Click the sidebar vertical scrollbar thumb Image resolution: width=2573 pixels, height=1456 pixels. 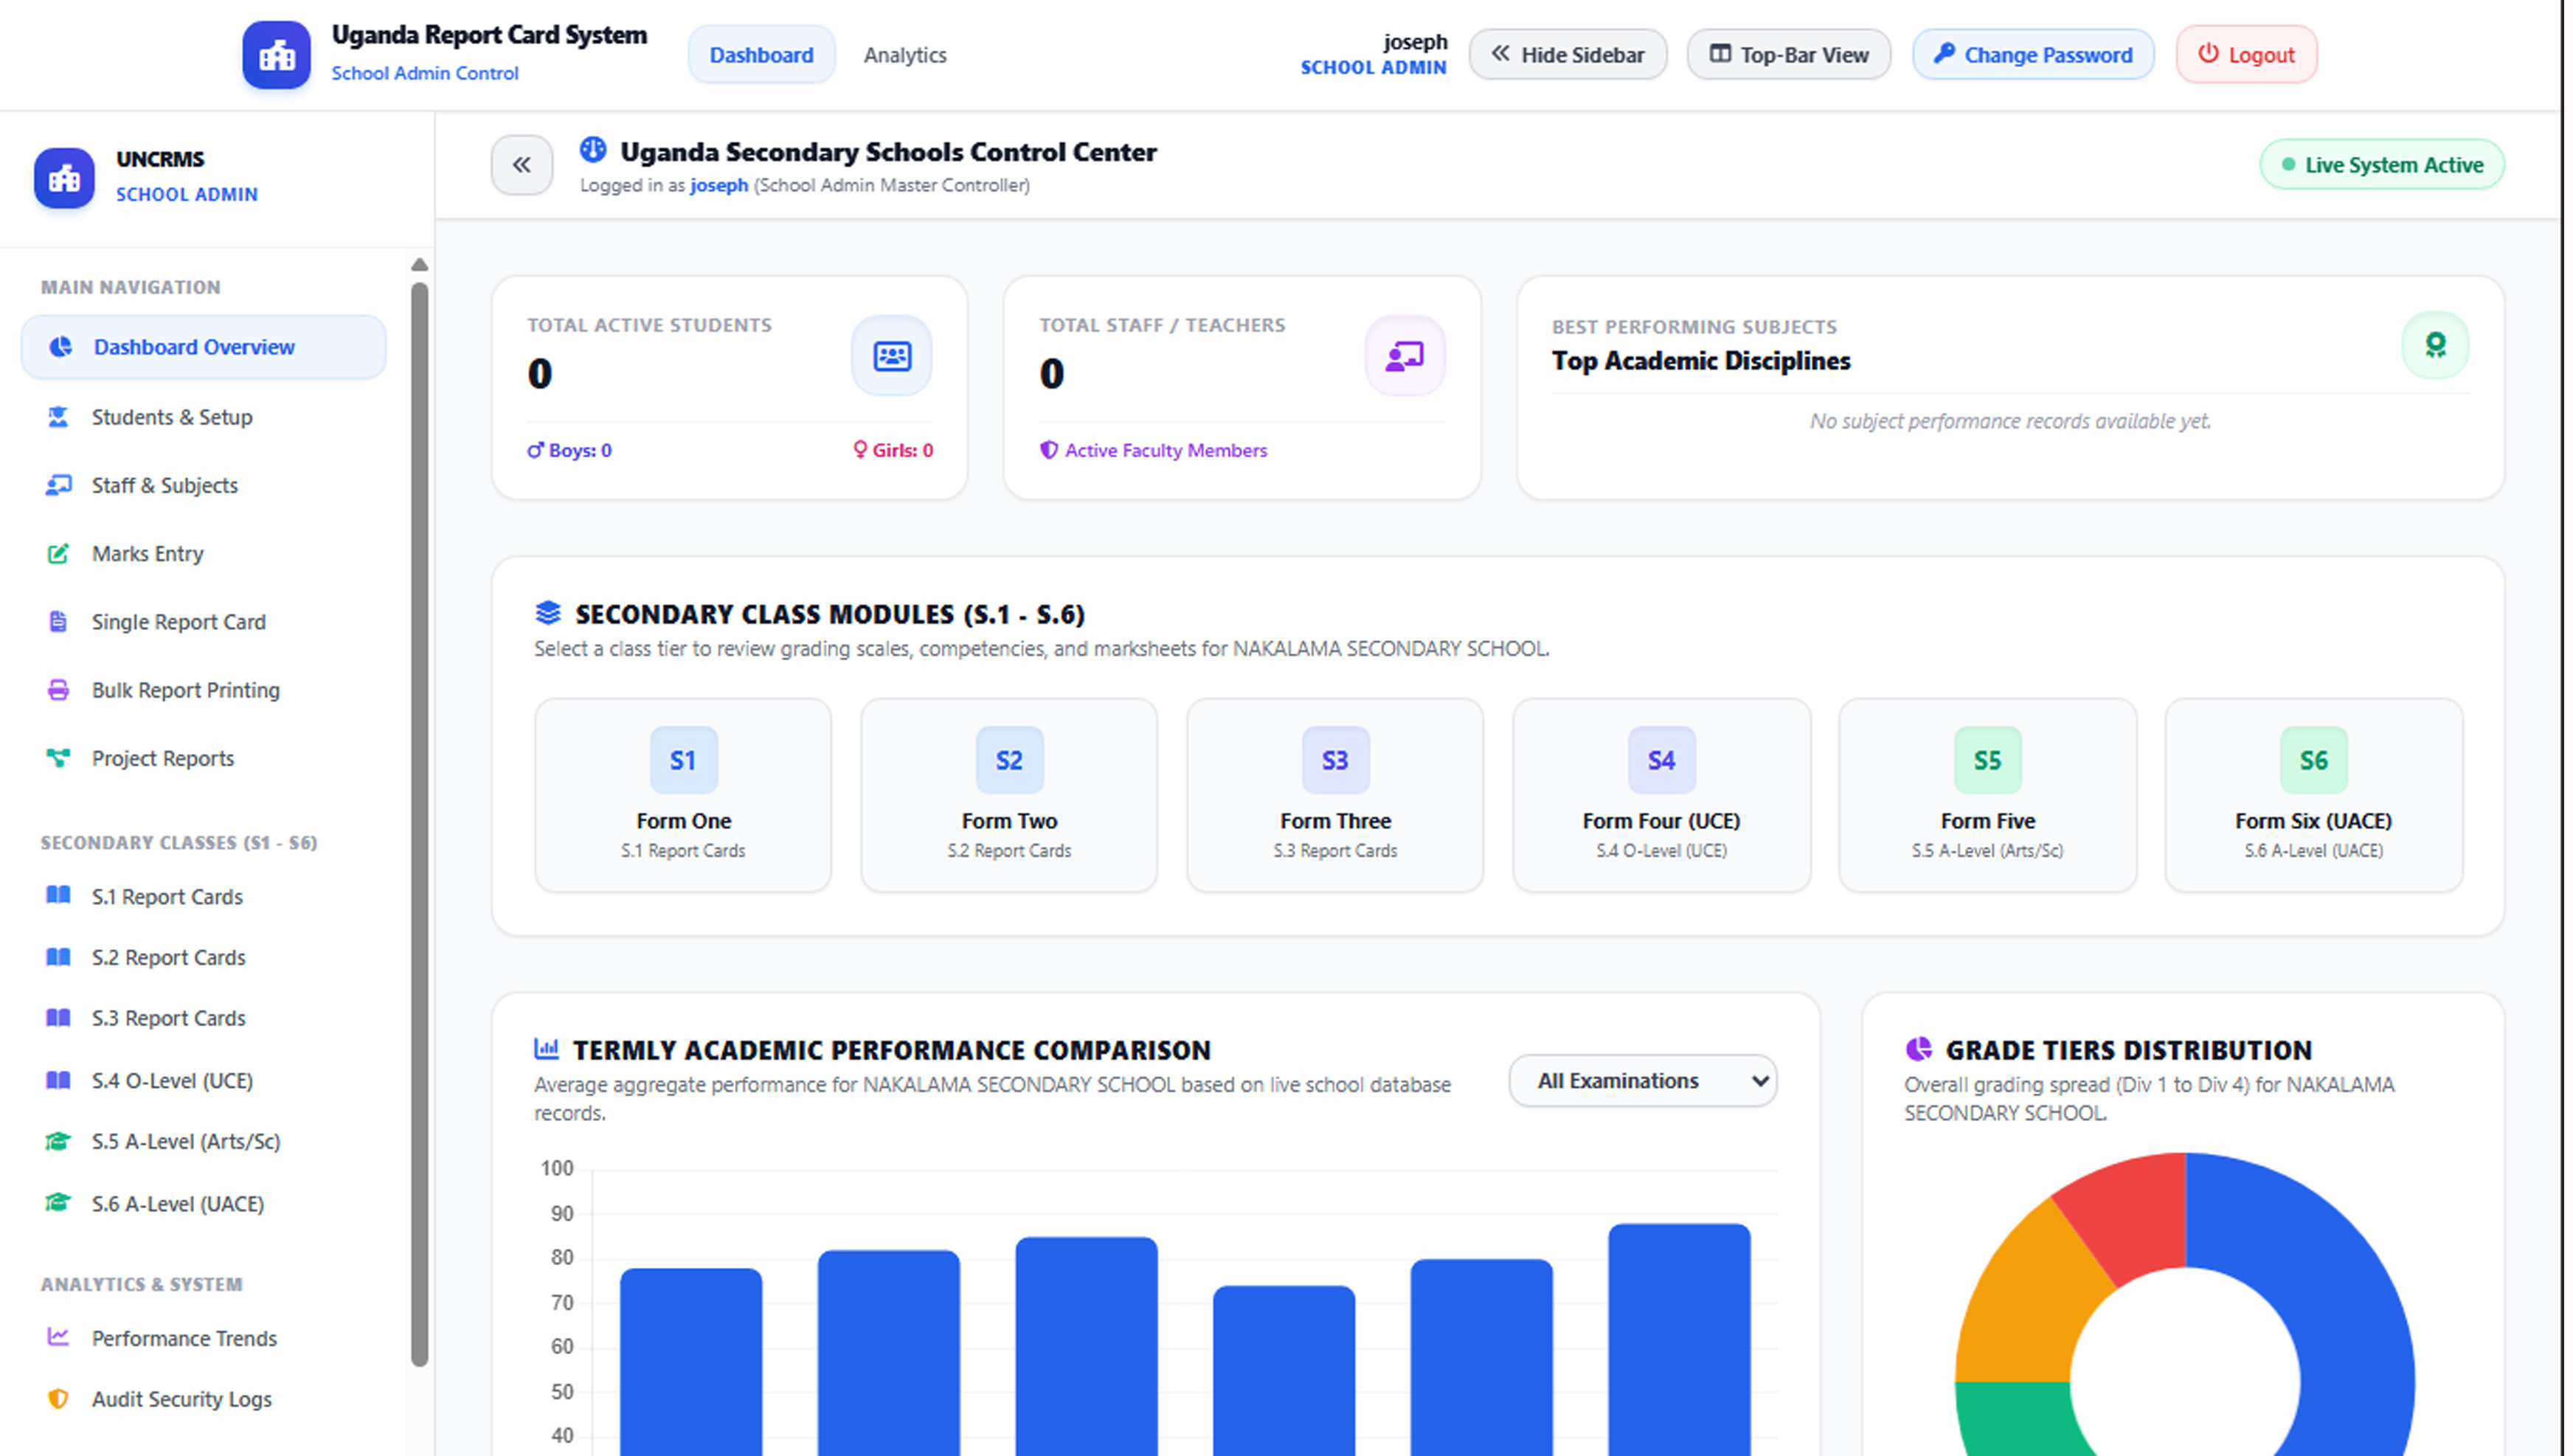click(420, 825)
